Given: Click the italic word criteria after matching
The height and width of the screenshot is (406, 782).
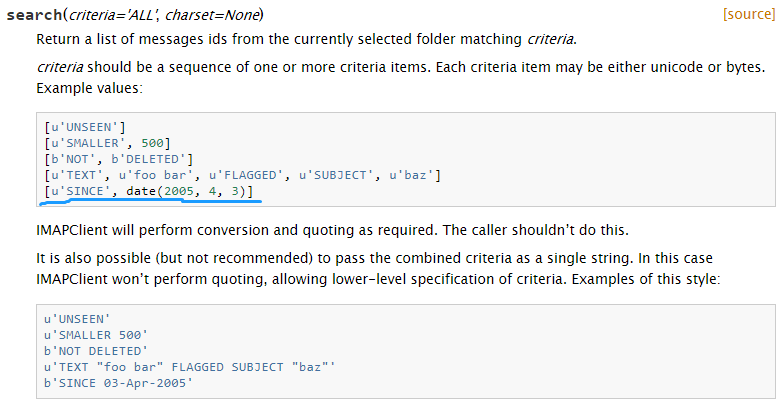Looking at the screenshot, I should coord(550,39).
